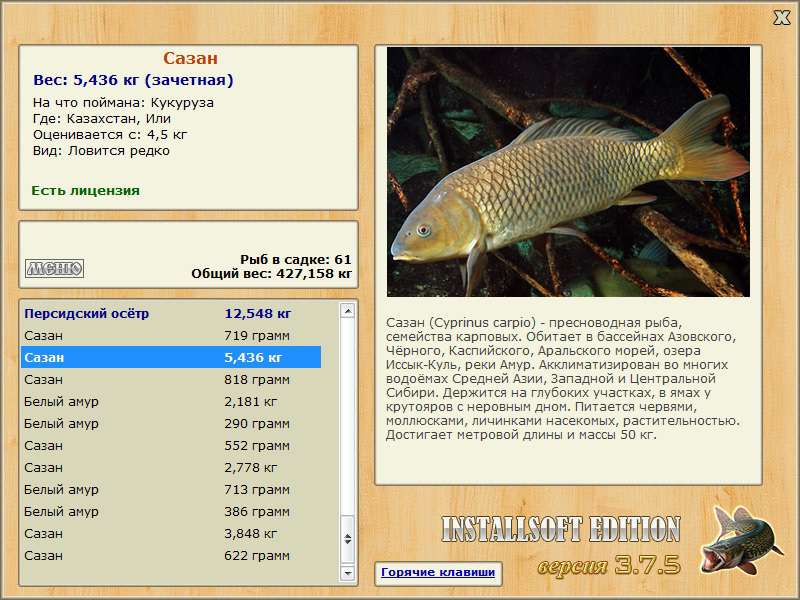Click the fish list scrollbar thumb

click(347, 539)
